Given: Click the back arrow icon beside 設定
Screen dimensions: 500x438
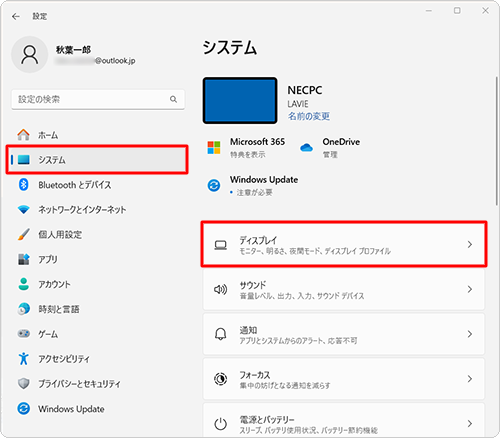Looking at the screenshot, I should (x=16, y=16).
